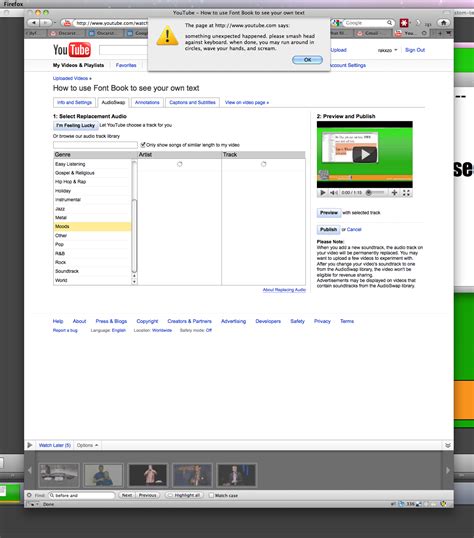Click inside the Google search field
Viewport: 474px width, 538px height.
[x=365, y=23]
